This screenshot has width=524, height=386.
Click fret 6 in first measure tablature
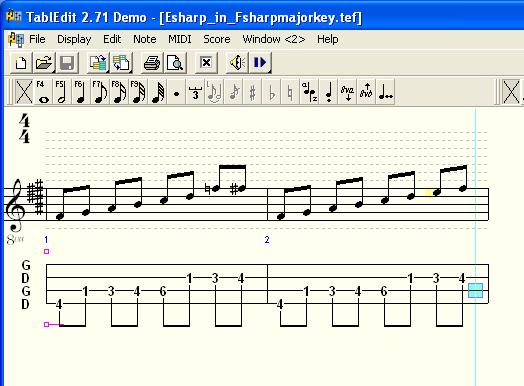163,291
